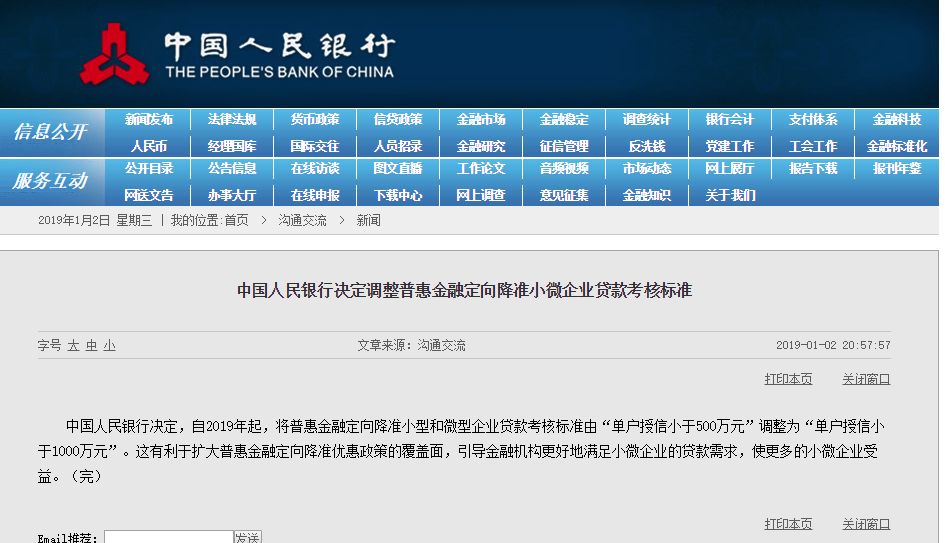Click the bottom 打印本页 link
Screen dimensions: 945x543
(x=788, y=524)
